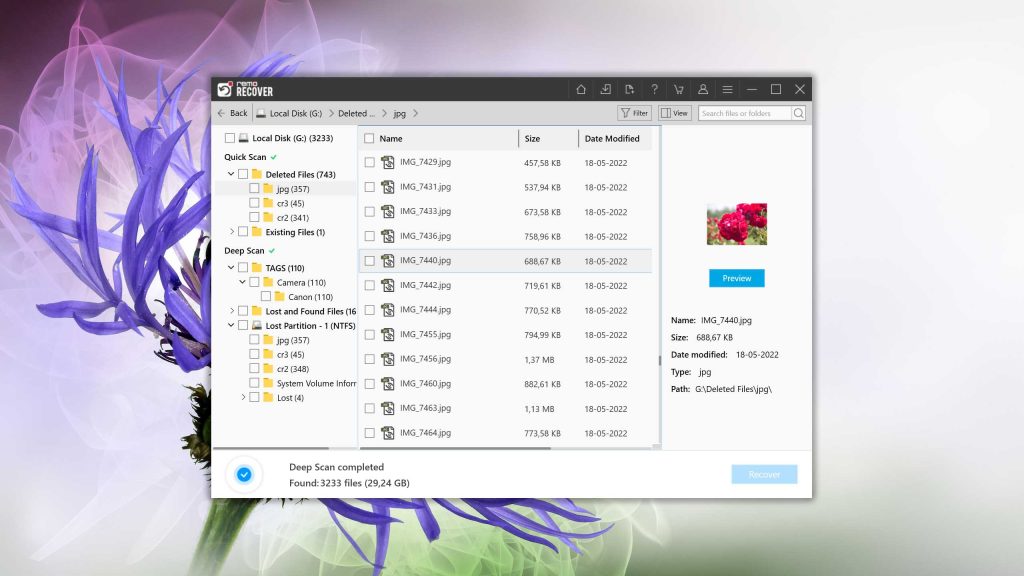
Task: Check the select-all box beside Name
Action: (369, 138)
